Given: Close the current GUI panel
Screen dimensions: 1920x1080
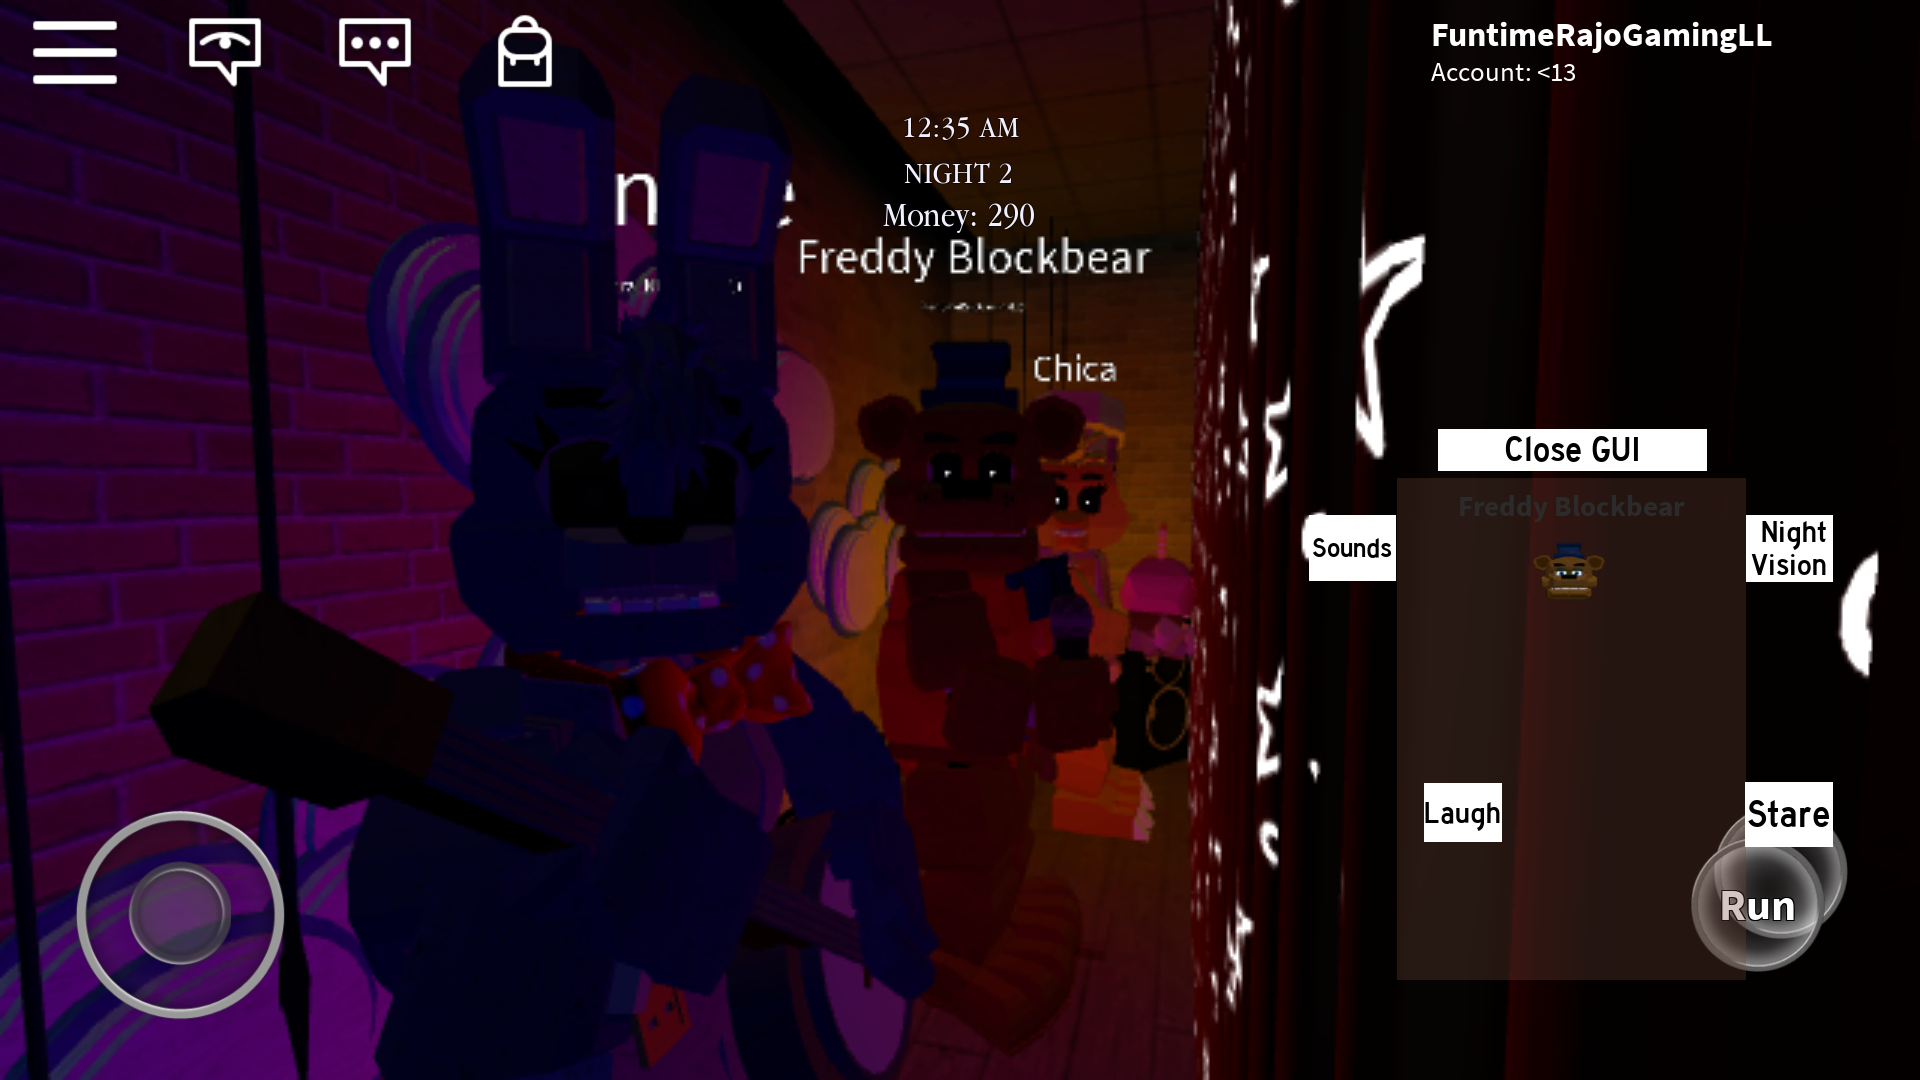Looking at the screenshot, I should point(1572,448).
